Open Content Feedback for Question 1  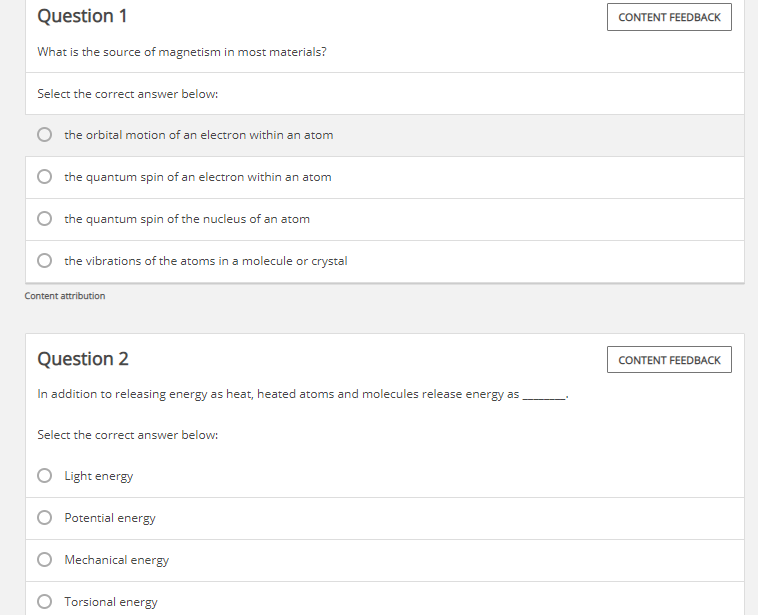click(x=669, y=17)
